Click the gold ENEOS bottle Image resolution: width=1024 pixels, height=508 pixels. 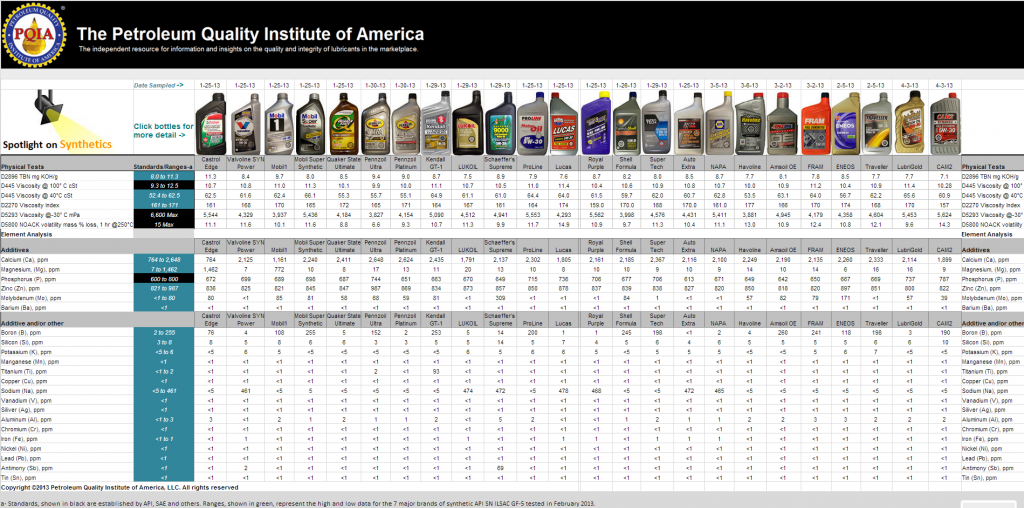846,123
